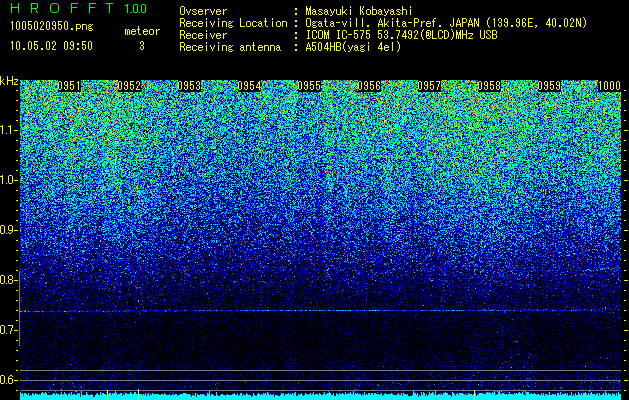Click the cyan intensity strip at the bottom
The width and height of the screenshot is (629, 400).
[320, 397]
